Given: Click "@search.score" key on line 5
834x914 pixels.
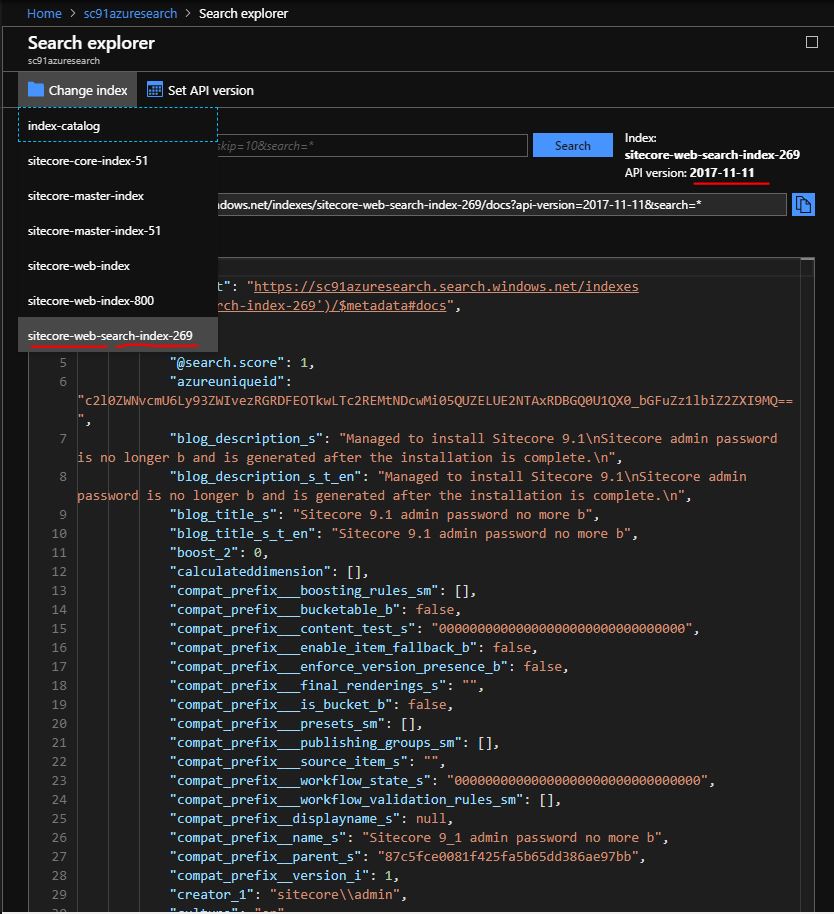Looking at the screenshot, I should 227,362.
